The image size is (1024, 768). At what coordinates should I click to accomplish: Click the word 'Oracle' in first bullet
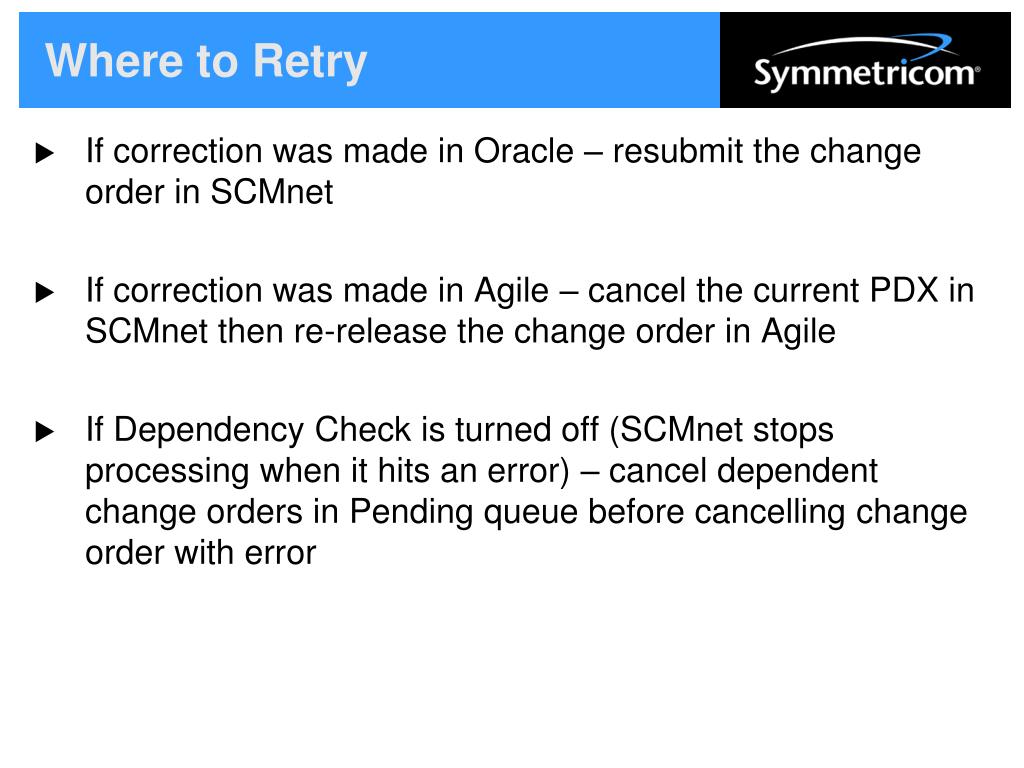(523, 152)
